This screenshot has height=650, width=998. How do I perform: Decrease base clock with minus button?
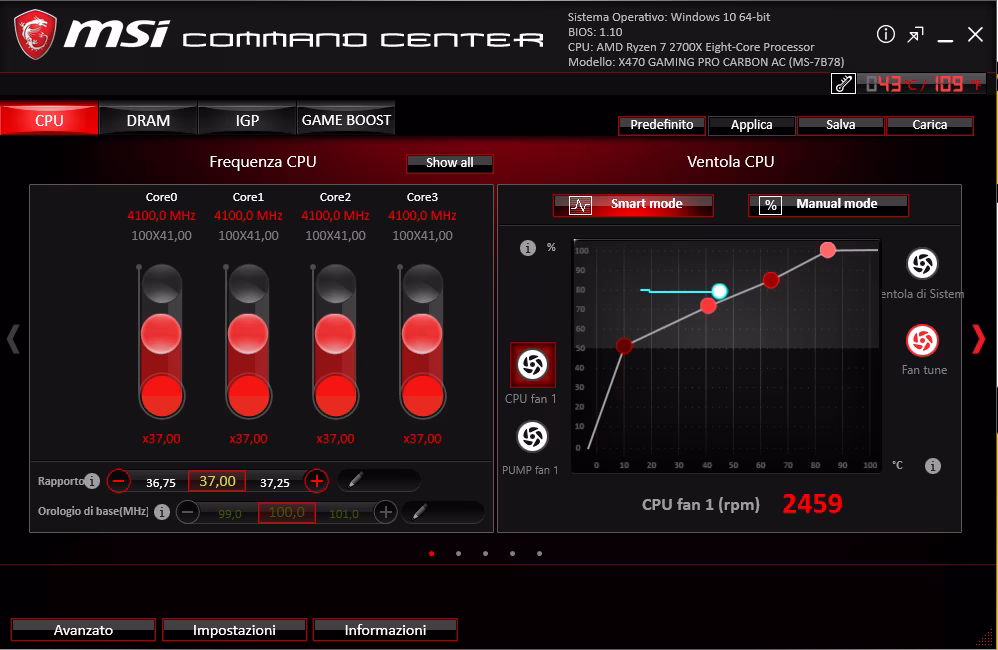(x=187, y=512)
